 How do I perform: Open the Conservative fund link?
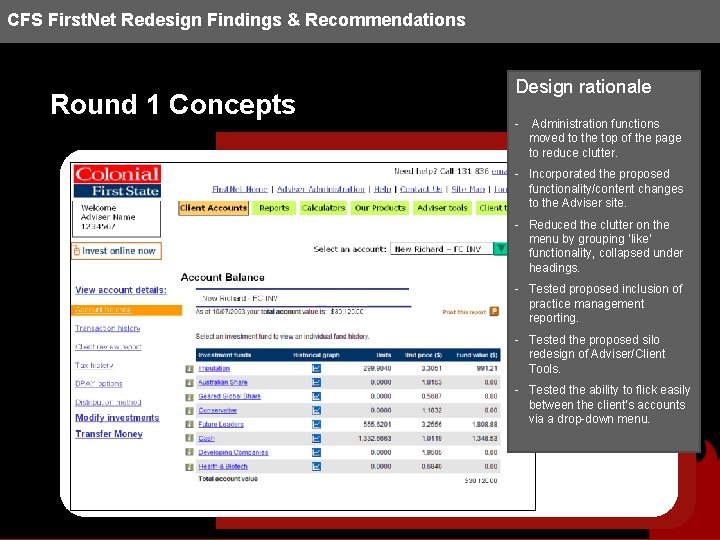tap(218, 410)
